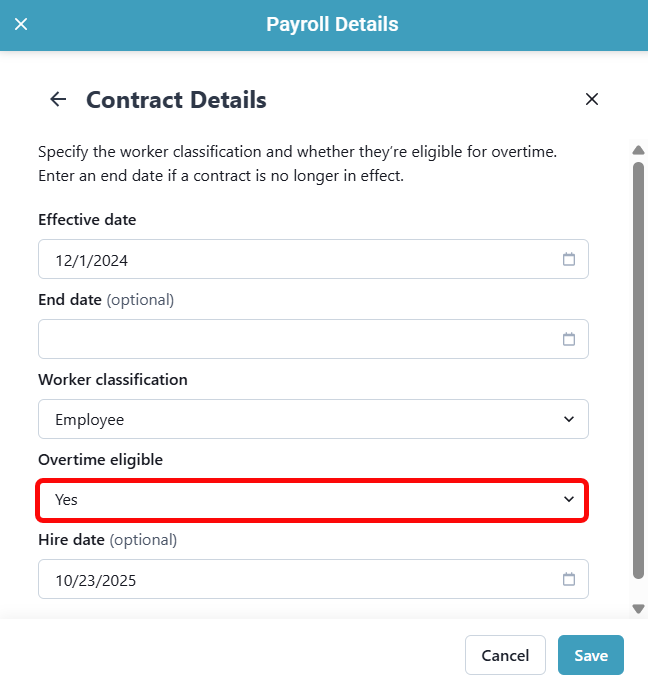Click the "Effective date" field label
The image size is (648, 687).
coord(87,219)
